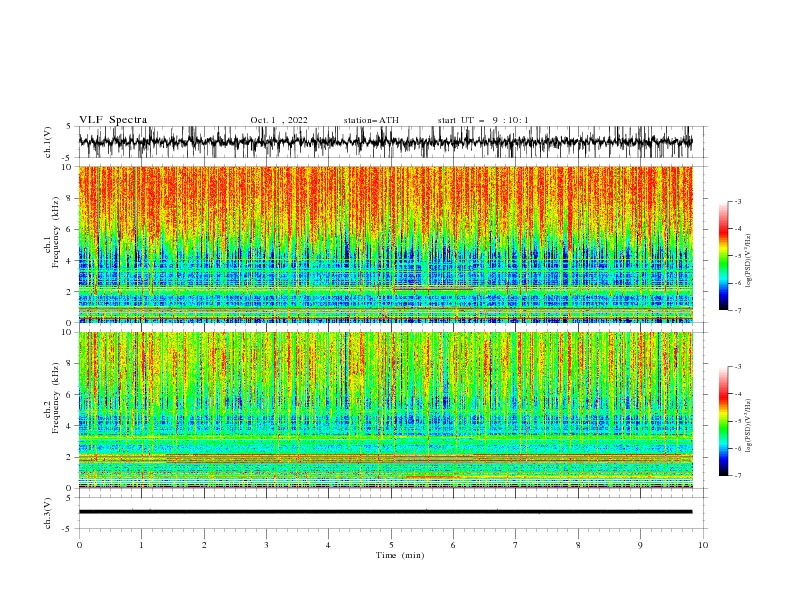Click the ch.1 voltage waveform trace
The width and height of the screenshot is (792, 612).
click(385, 142)
